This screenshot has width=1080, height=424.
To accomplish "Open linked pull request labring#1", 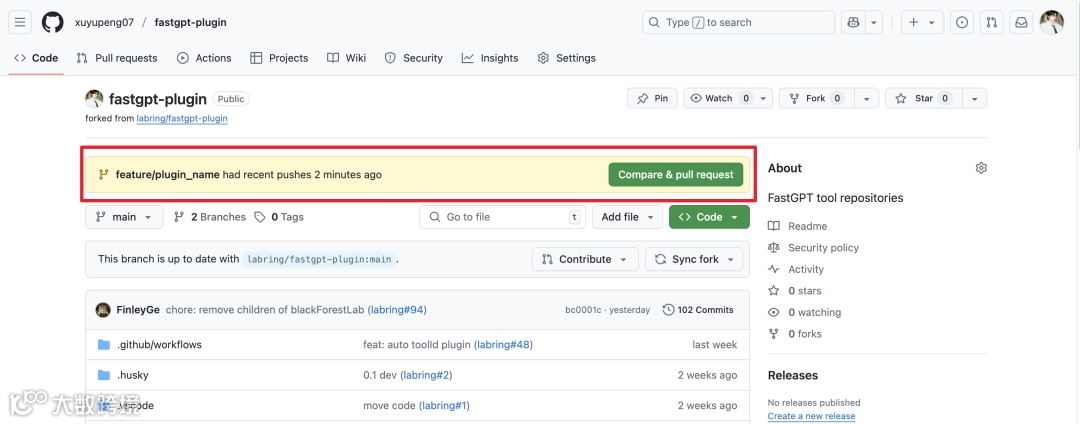I will pos(444,405).
